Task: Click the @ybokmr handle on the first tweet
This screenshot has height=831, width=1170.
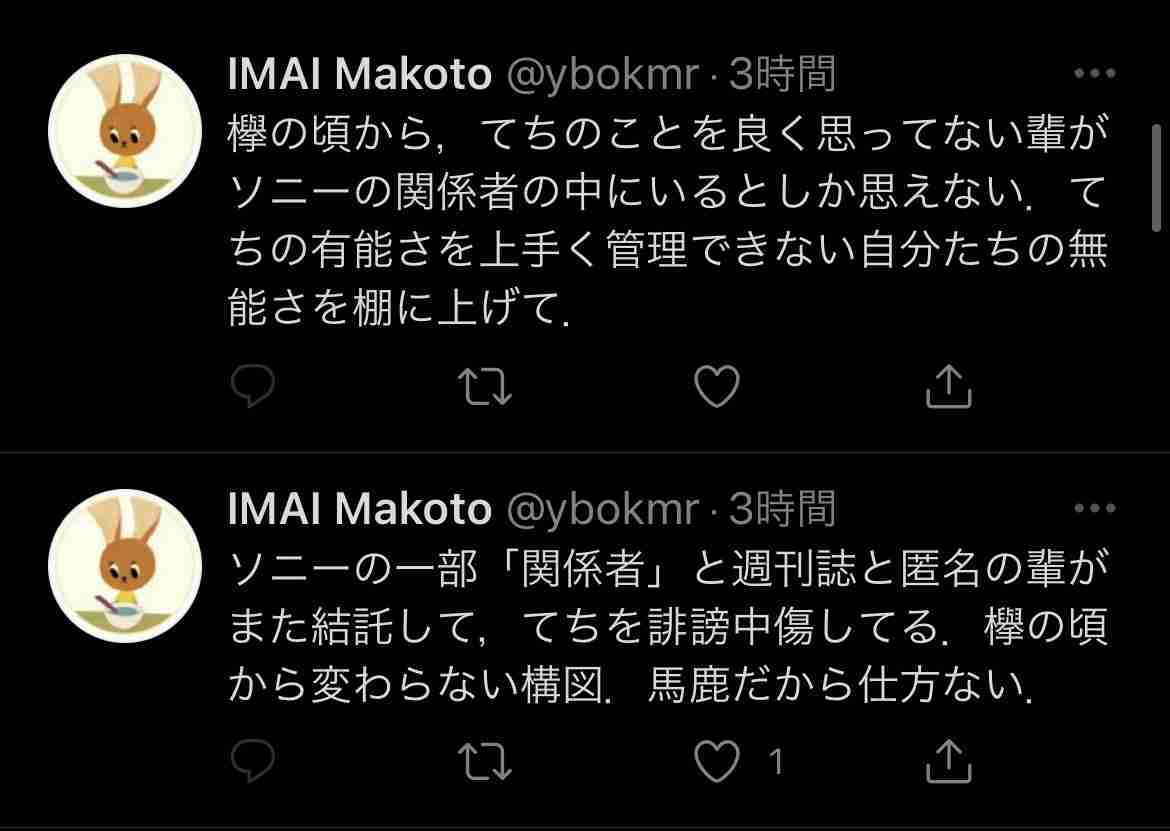Action: [603, 75]
